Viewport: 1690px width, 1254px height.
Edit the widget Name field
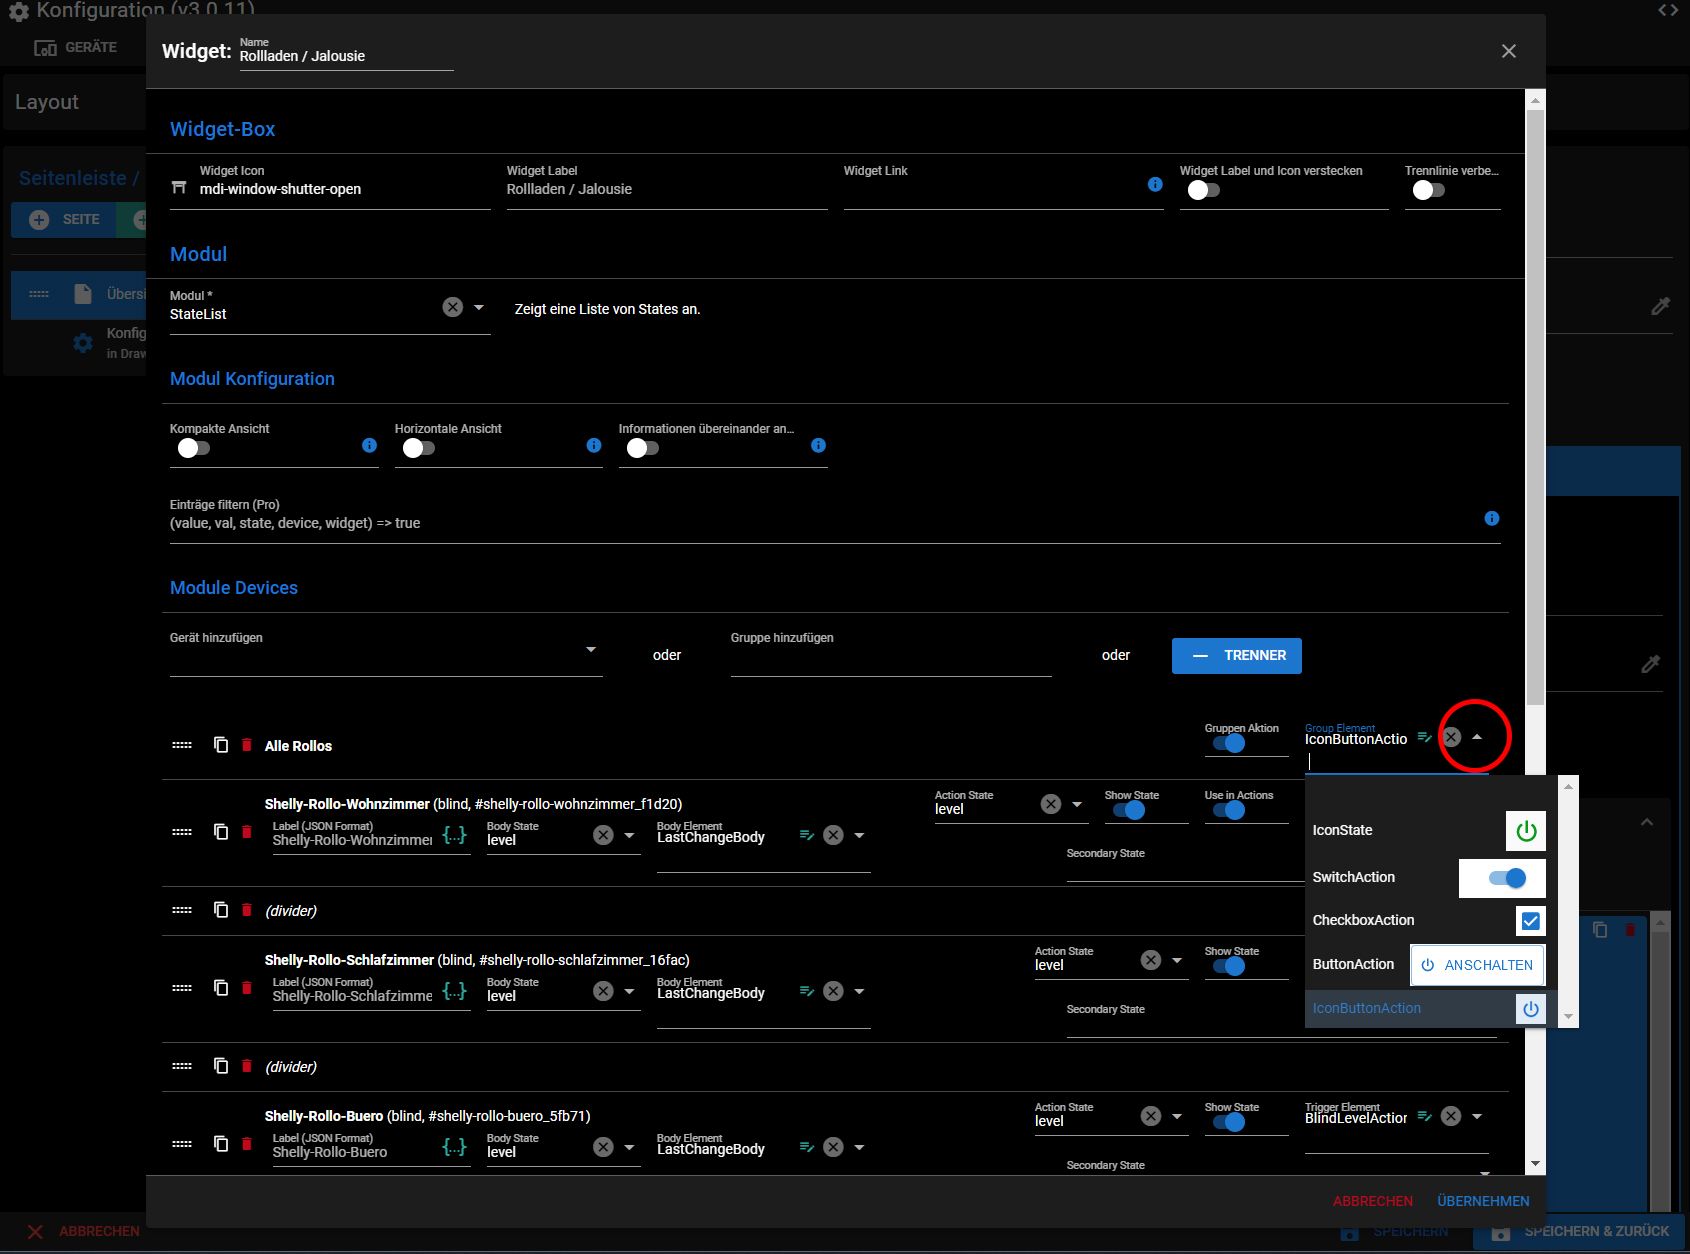pyautogui.click(x=346, y=56)
